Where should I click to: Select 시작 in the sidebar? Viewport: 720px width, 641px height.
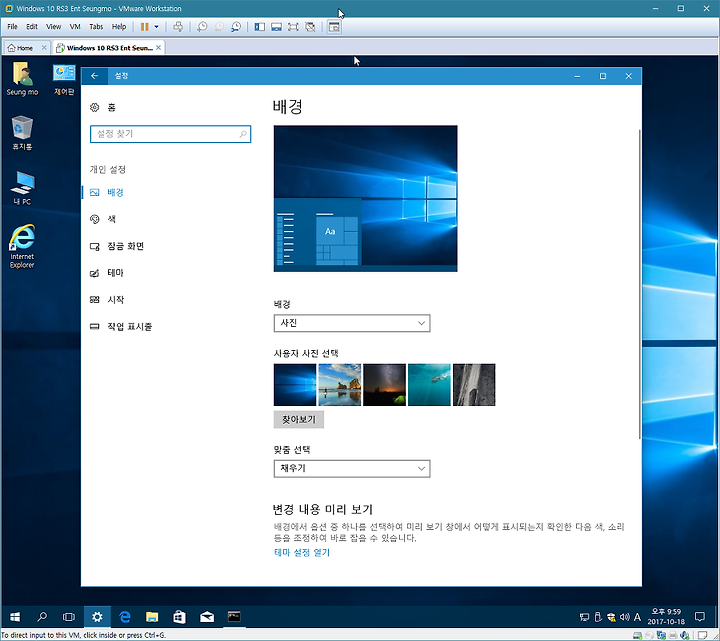(x=107, y=300)
